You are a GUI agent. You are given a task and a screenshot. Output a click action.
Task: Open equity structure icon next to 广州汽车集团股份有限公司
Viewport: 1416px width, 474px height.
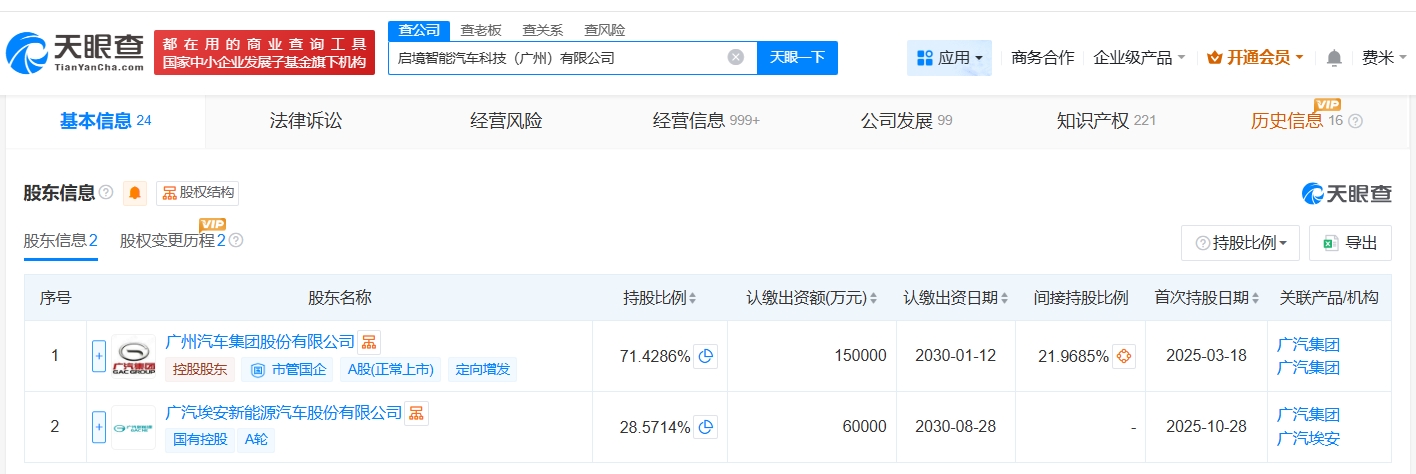(369, 342)
